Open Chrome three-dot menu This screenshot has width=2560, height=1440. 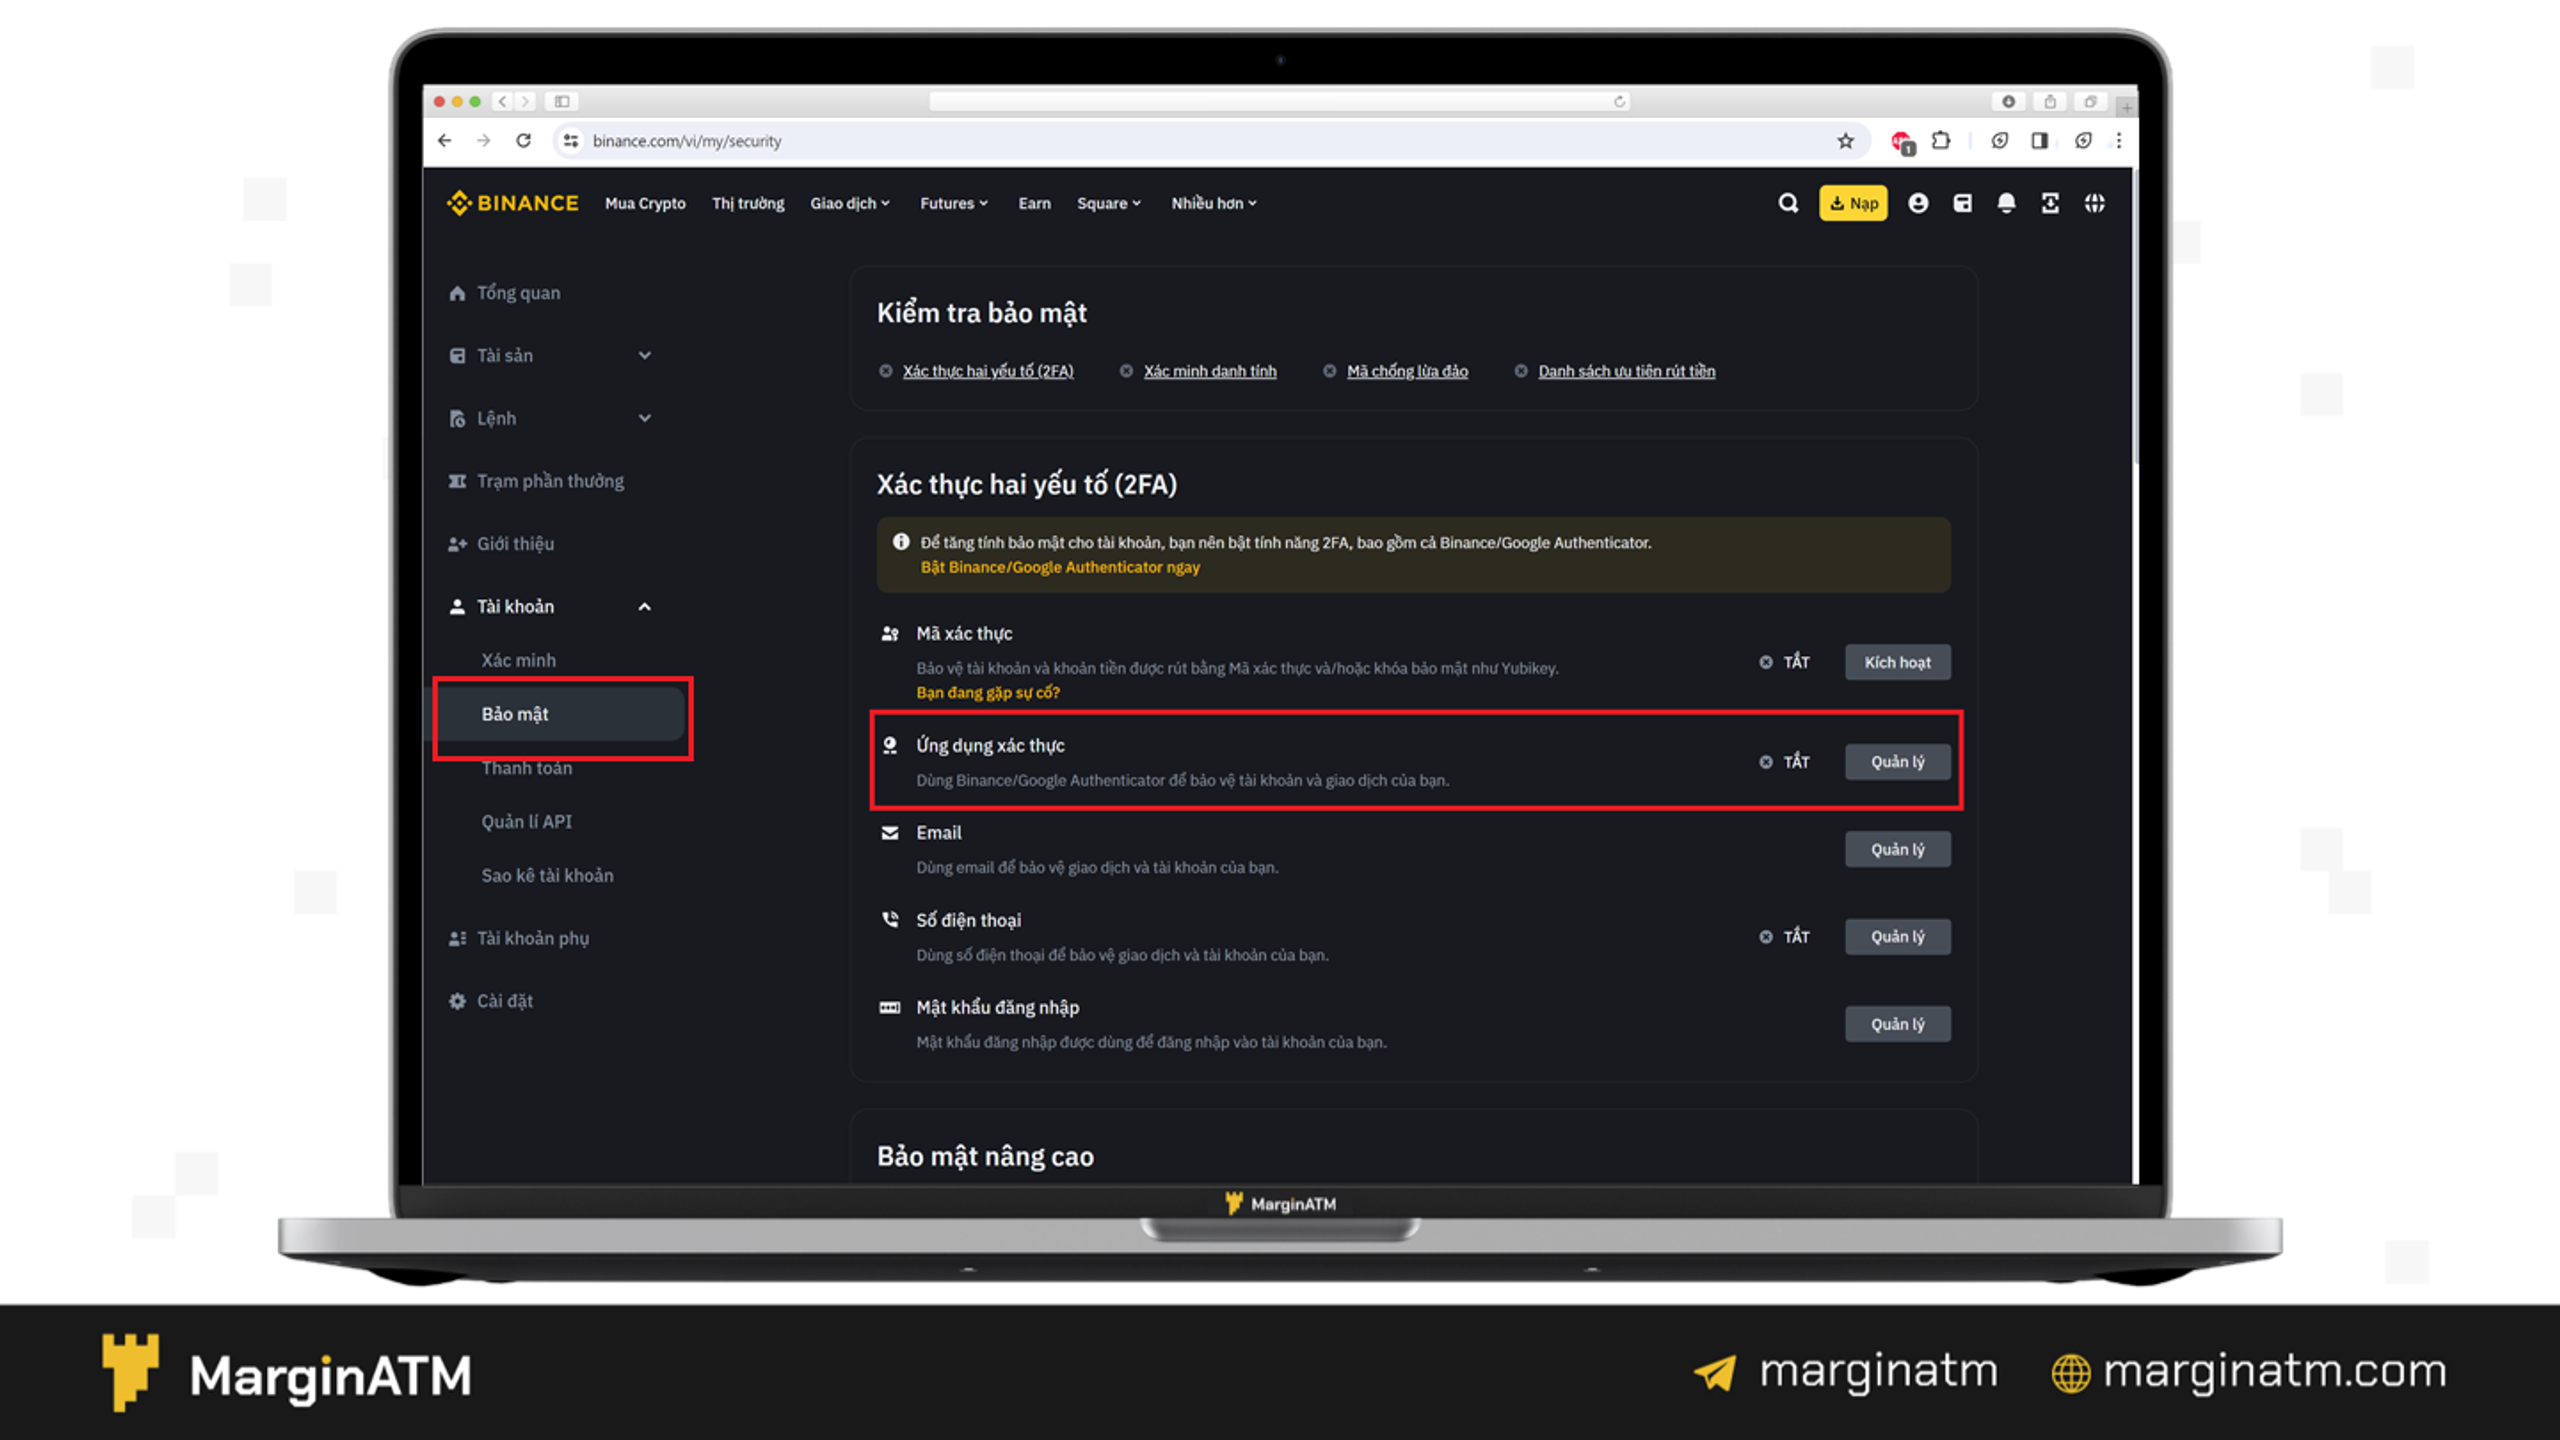(2118, 141)
